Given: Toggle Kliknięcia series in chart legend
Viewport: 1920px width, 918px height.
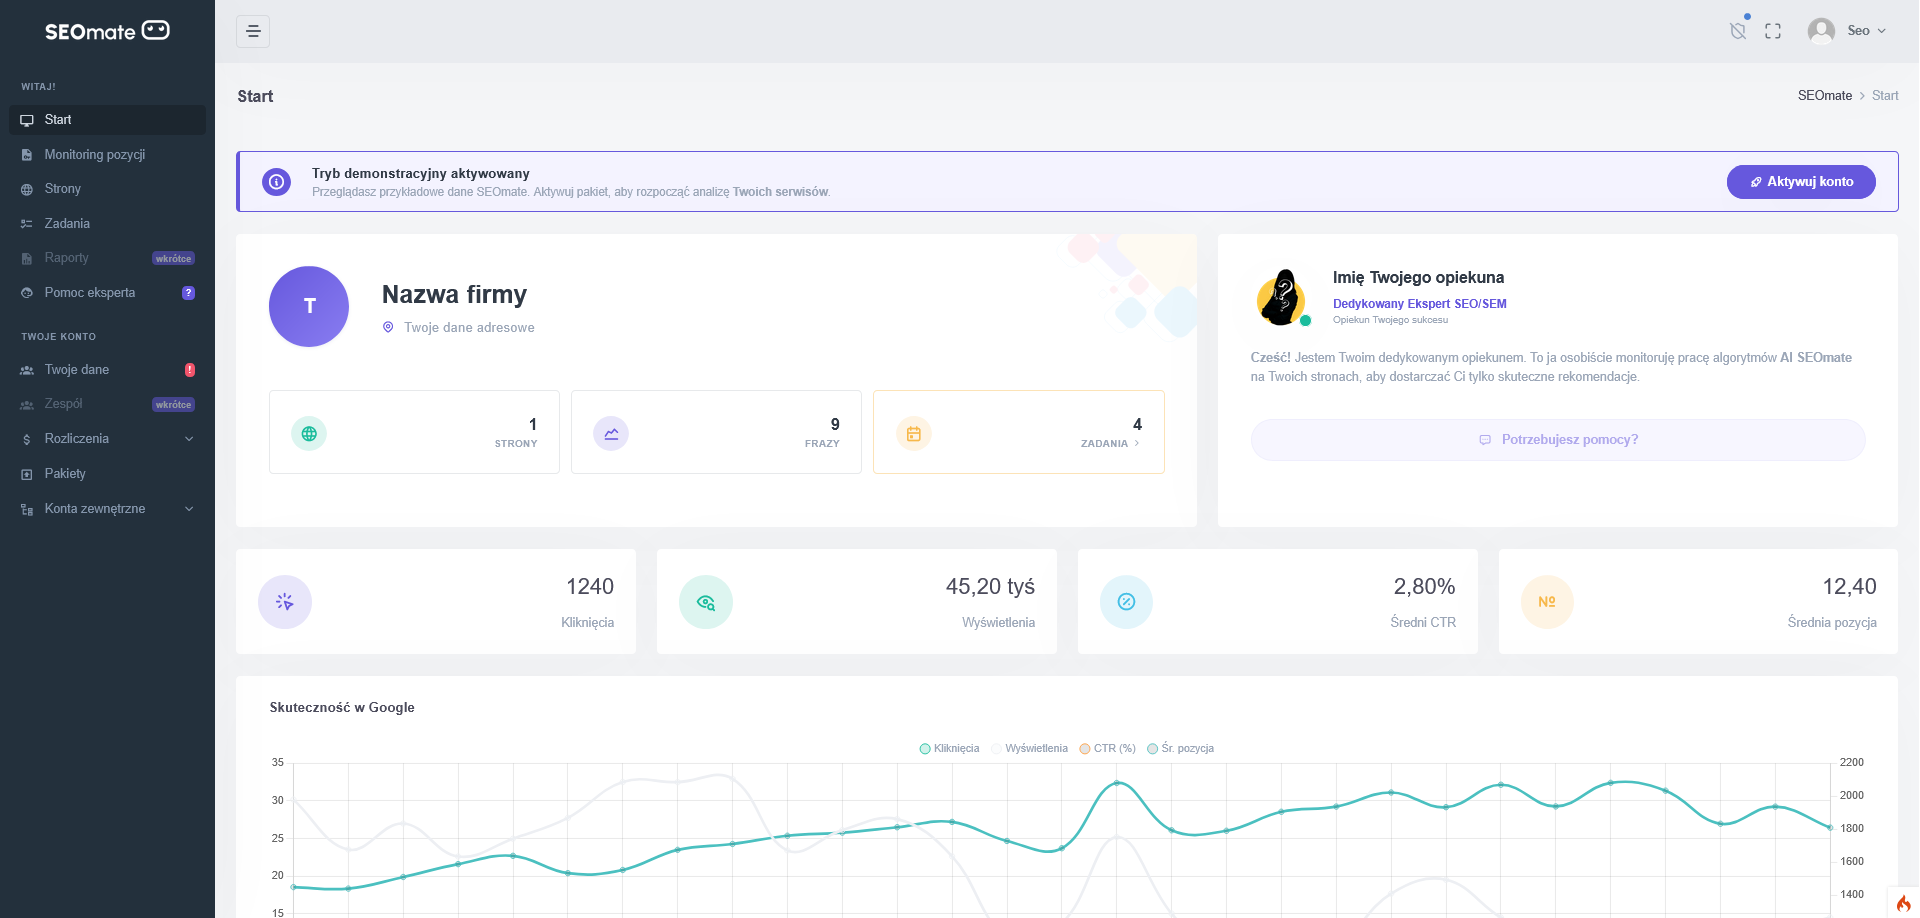Looking at the screenshot, I should coord(949,748).
